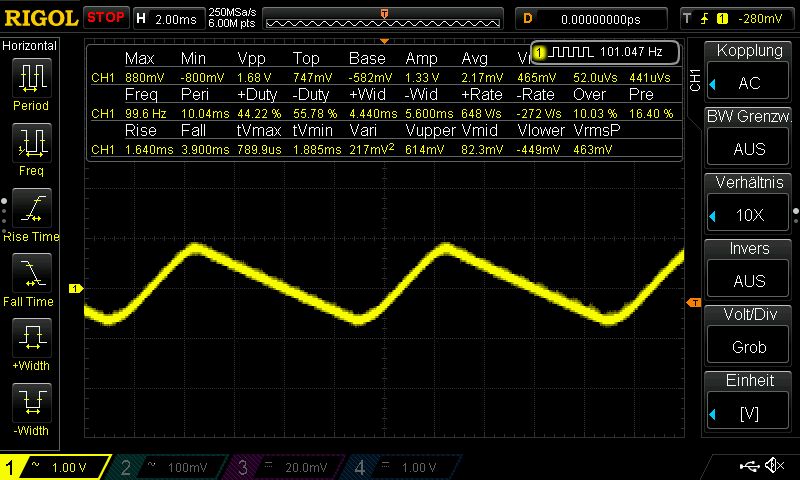
Task: Click the vertical CH1 menu label
Action: click(694, 80)
